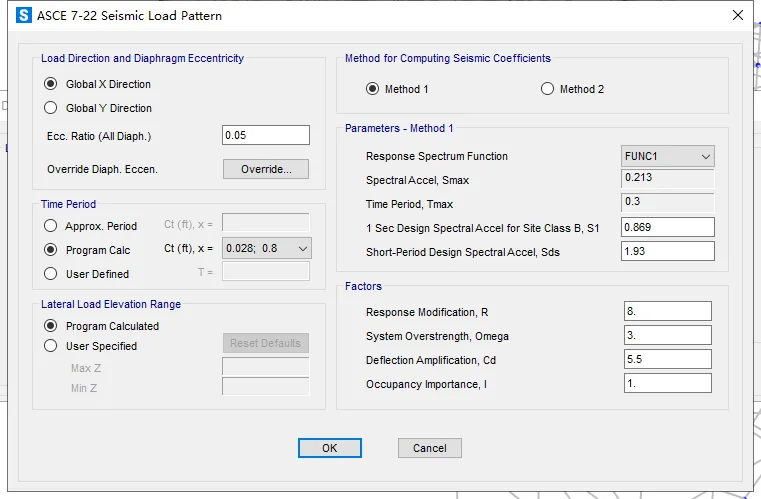The image size is (761, 499).
Task: Select Method 2 radio button
Action: tap(547, 89)
